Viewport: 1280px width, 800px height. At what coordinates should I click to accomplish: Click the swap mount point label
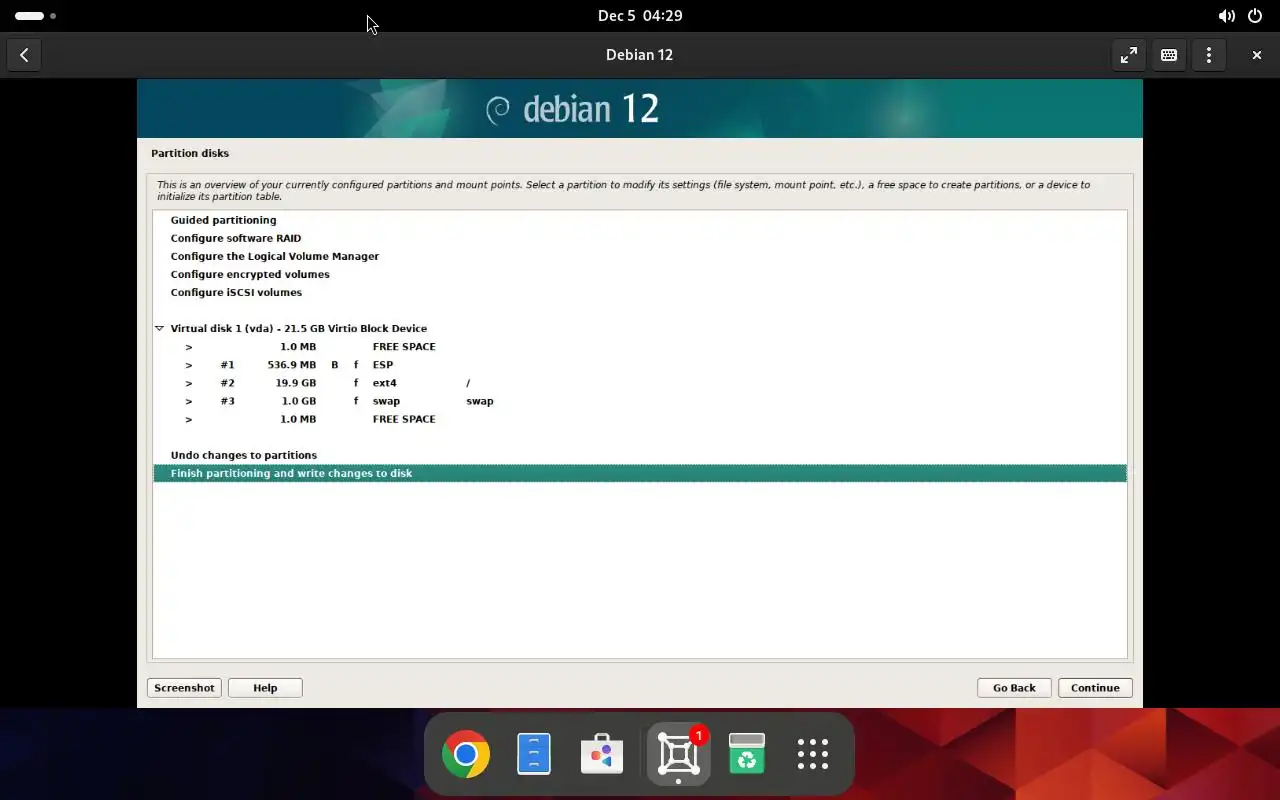(x=479, y=401)
